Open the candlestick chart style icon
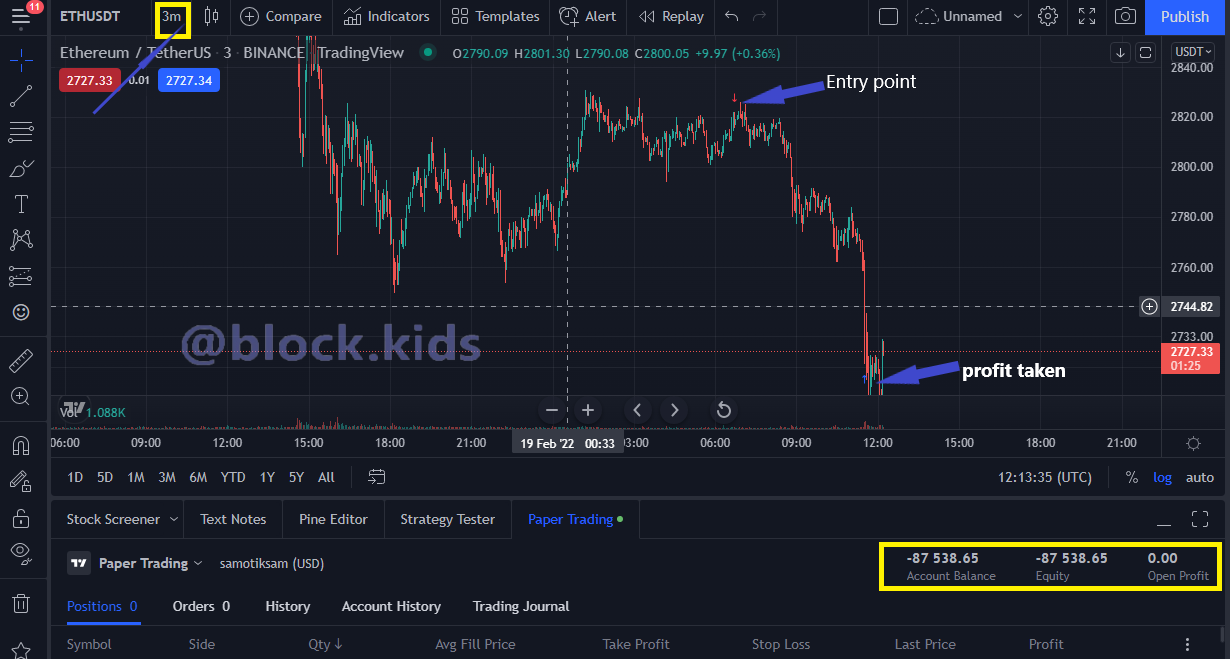 pos(210,16)
